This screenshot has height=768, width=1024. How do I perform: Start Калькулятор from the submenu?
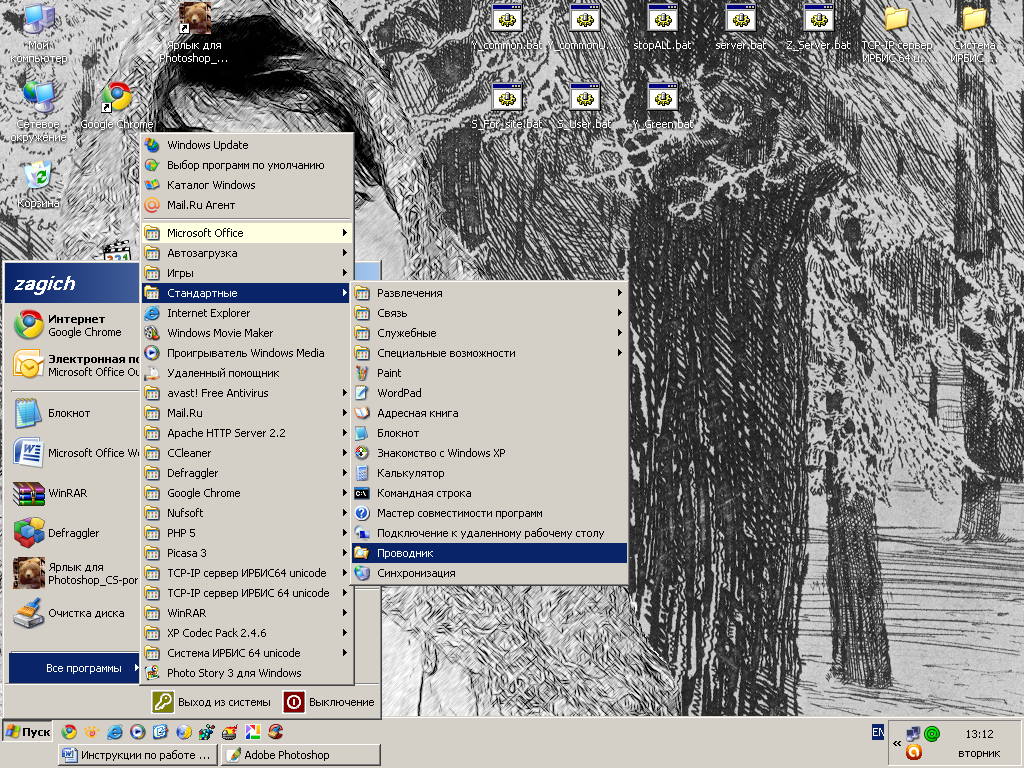click(x=489, y=473)
